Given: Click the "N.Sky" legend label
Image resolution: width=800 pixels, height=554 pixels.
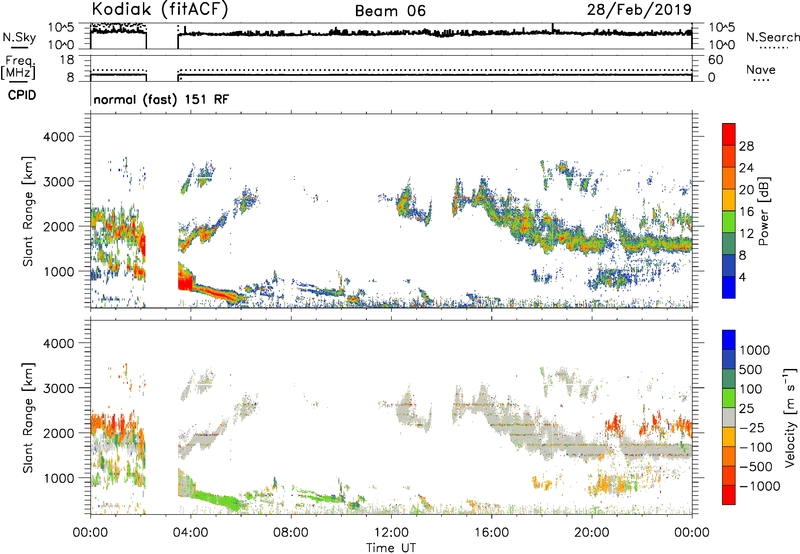Looking at the screenshot, I should (19, 37).
